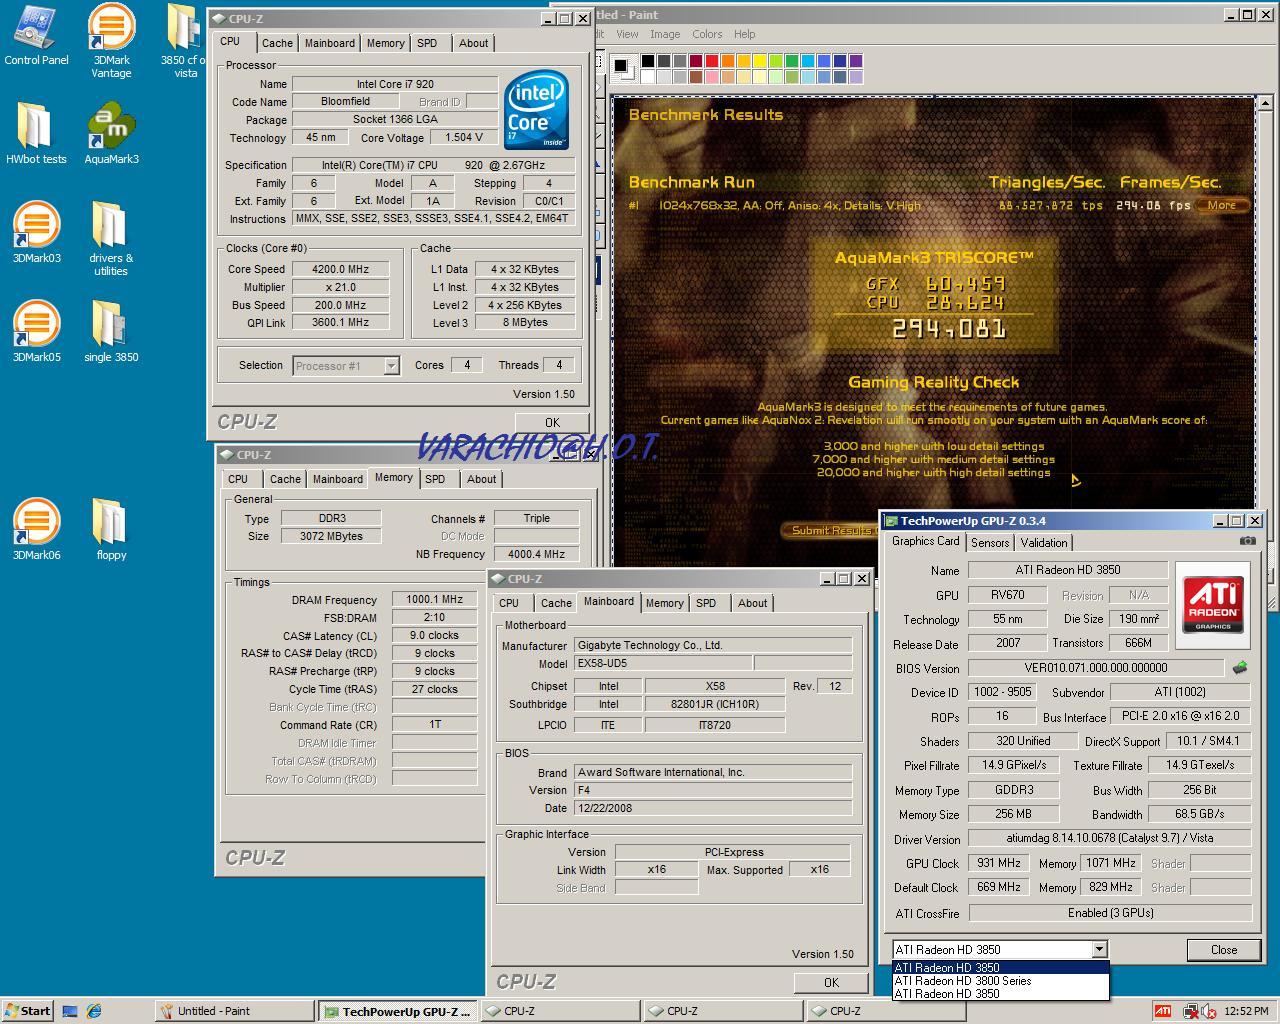Switch to the Validation tab in GPU-Z
Viewport: 1280px width, 1024px height.
click(x=1043, y=543)
